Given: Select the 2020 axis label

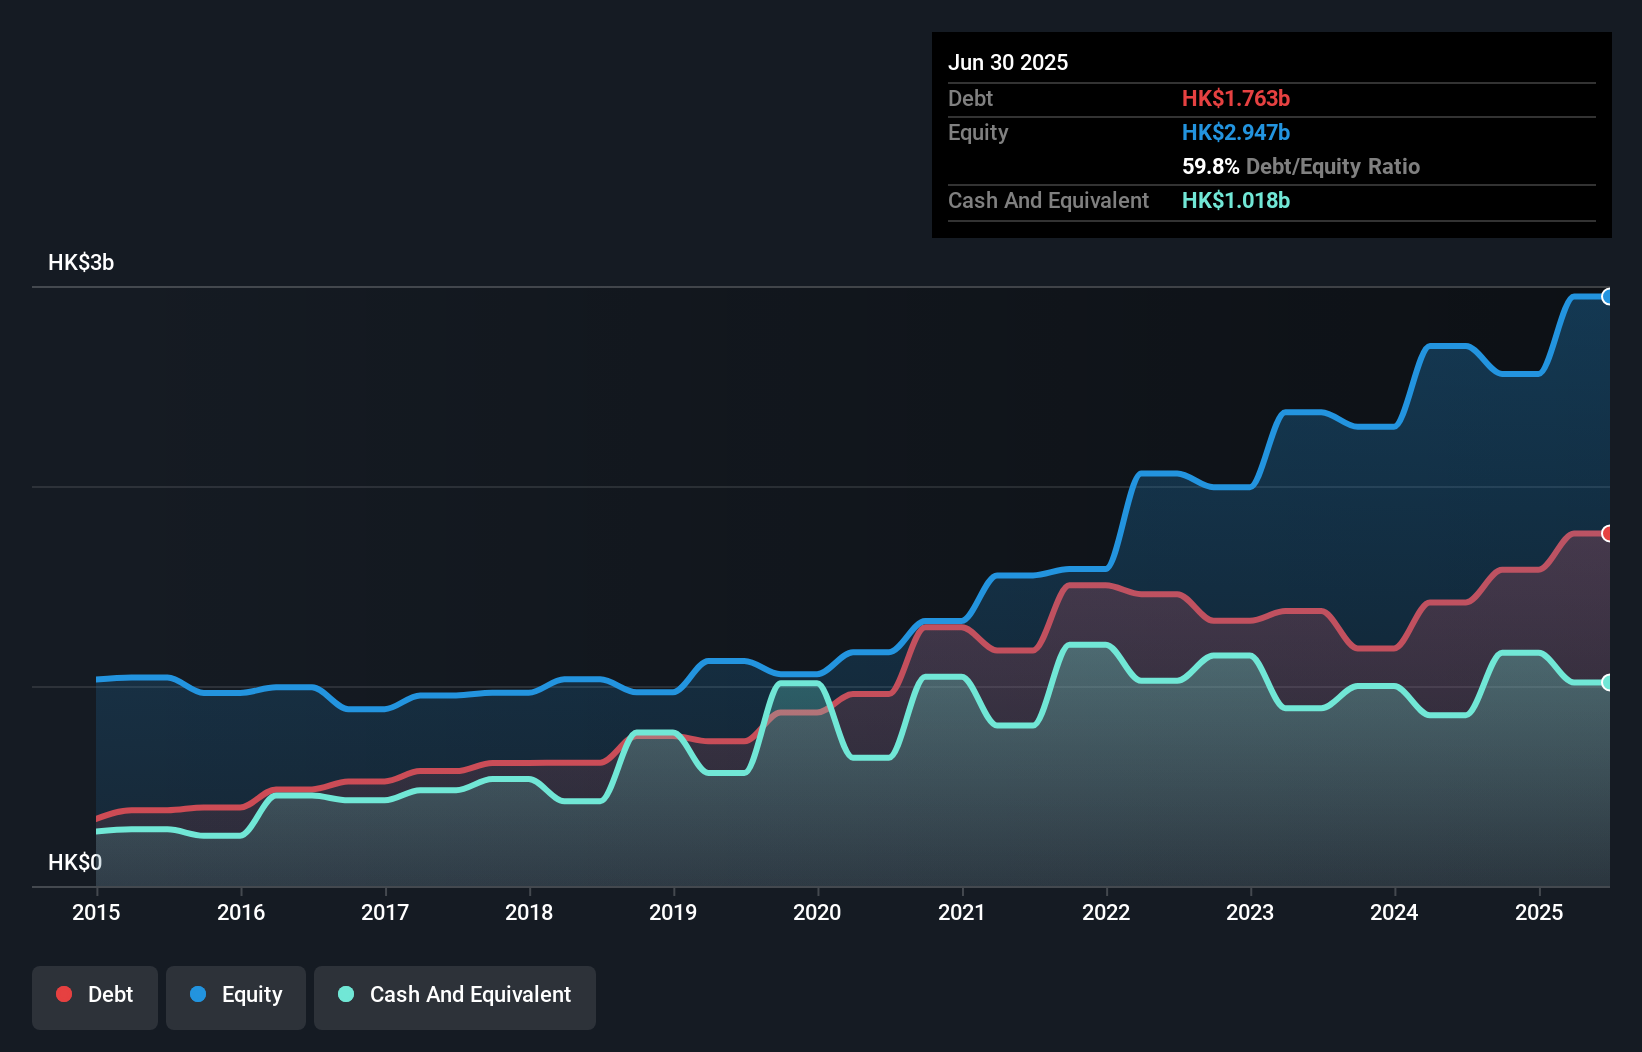Looking at the screenshot, I should (817, 912).
